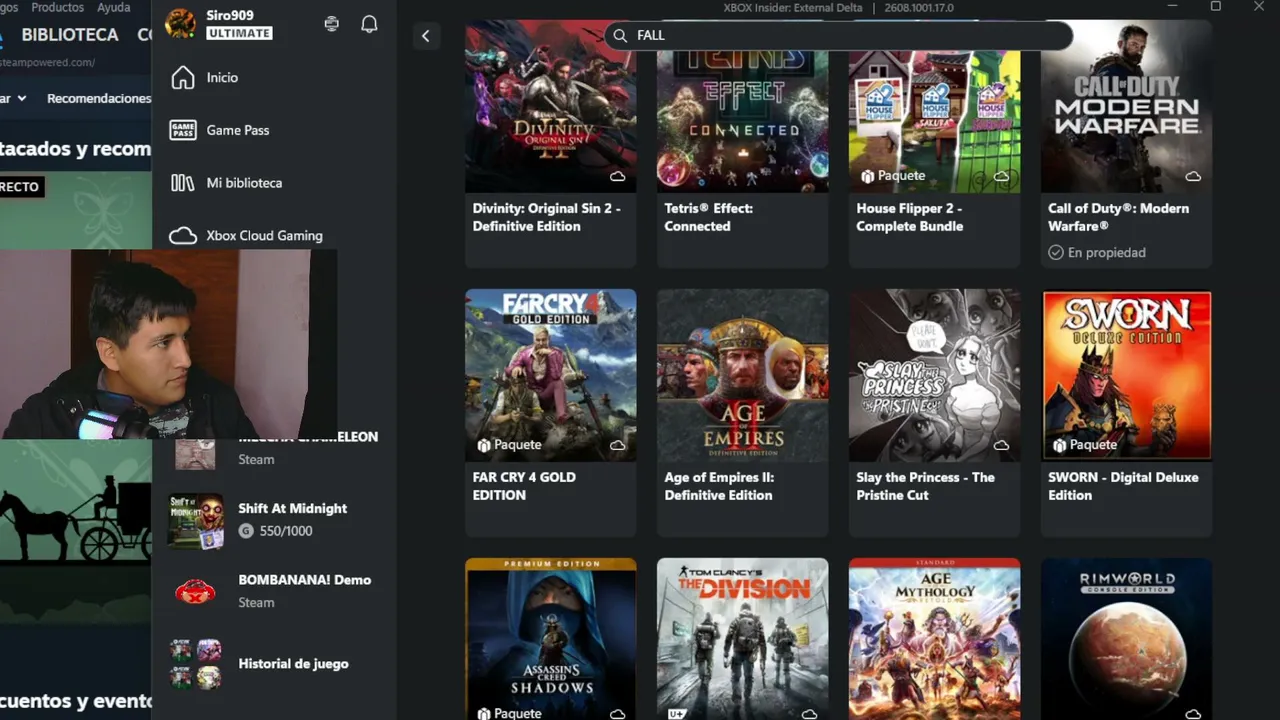1280x720 pixels.
Task: Click the Paquete badge on House Flipper 2
Action: coord(893,176)
